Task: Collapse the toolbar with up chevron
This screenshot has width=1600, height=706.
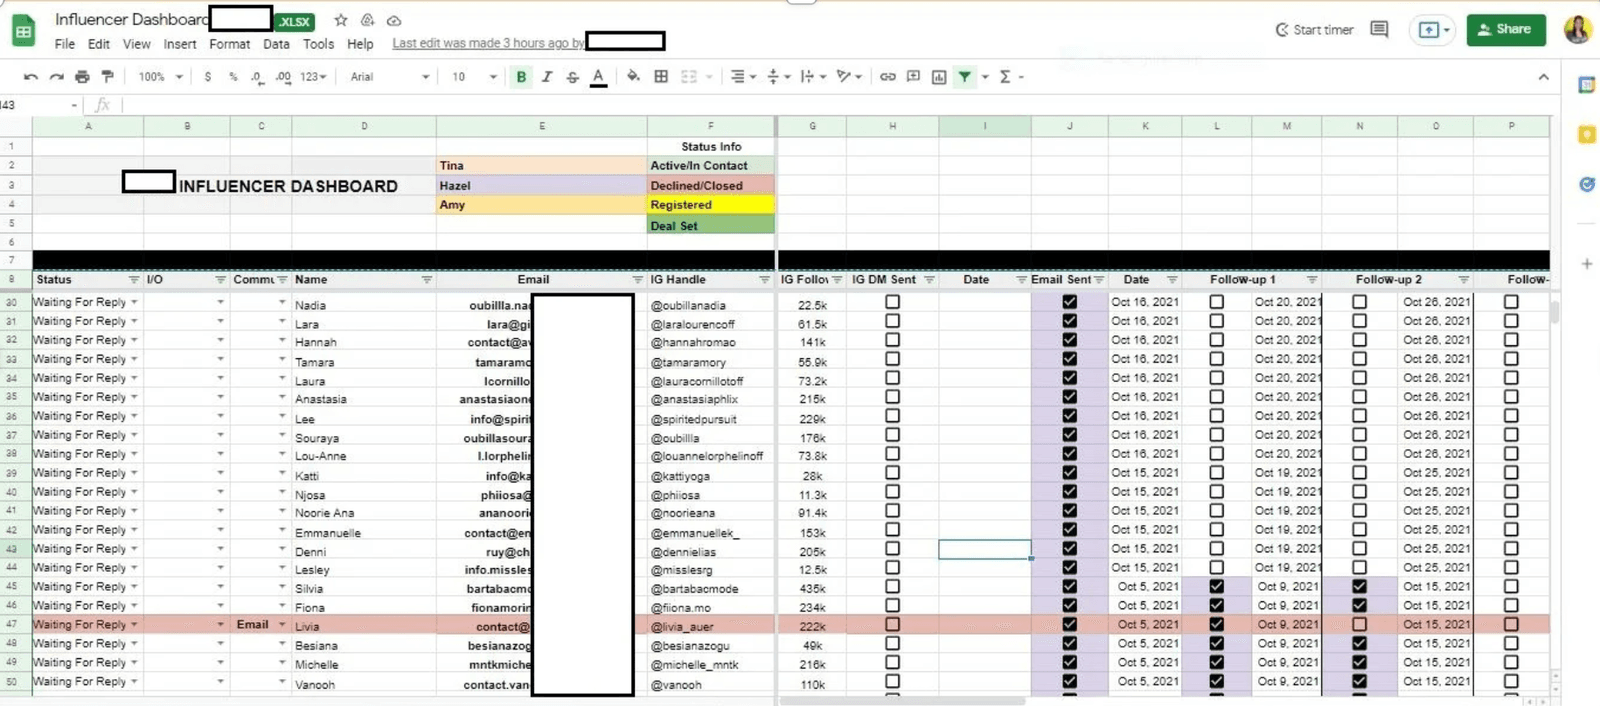Action: [x=1543, y=77]
